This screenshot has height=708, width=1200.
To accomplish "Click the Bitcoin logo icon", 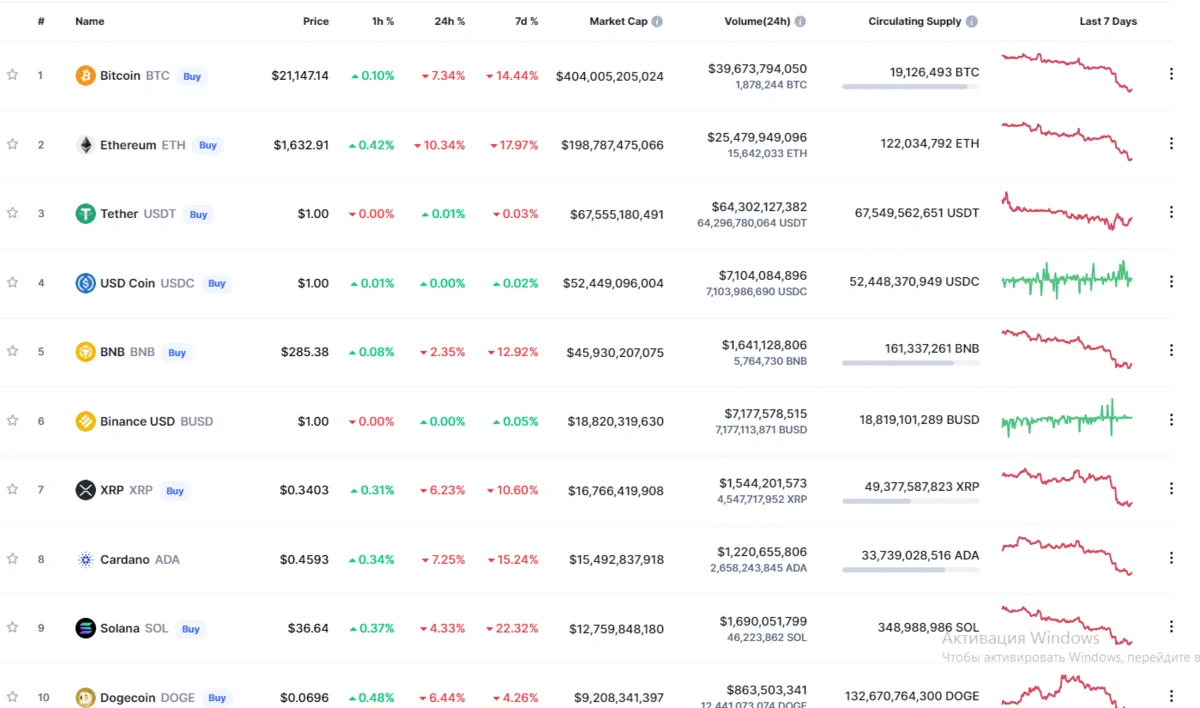I will coord(85,76).
